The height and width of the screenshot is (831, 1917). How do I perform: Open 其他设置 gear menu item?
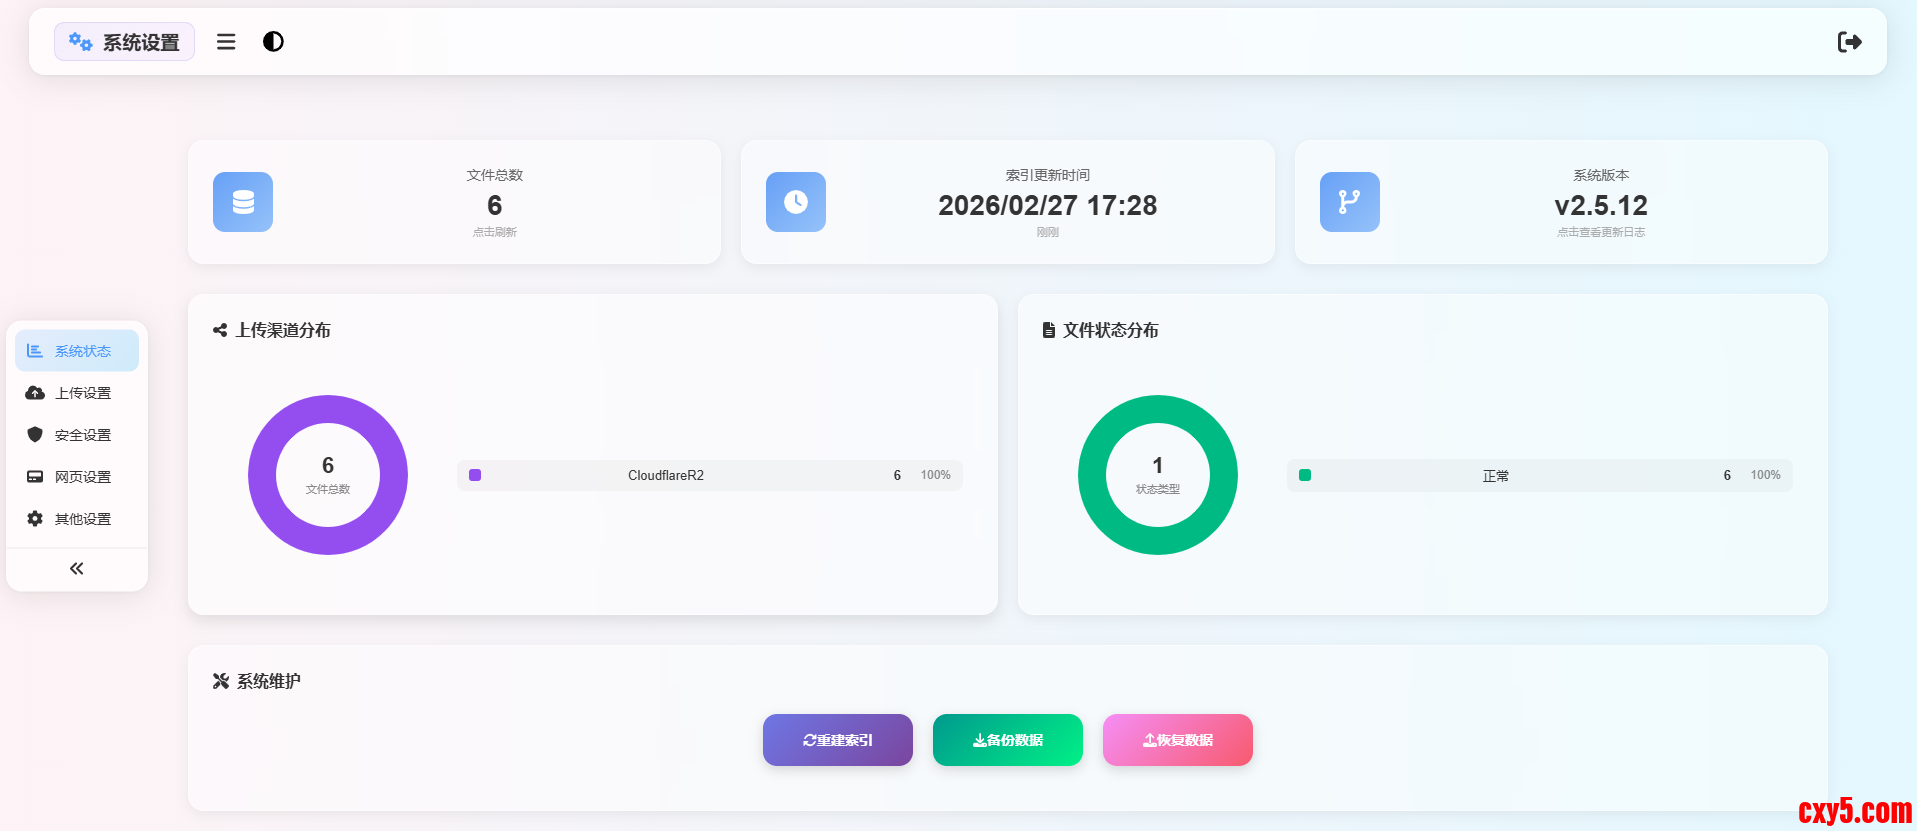[x=77, y=519]
